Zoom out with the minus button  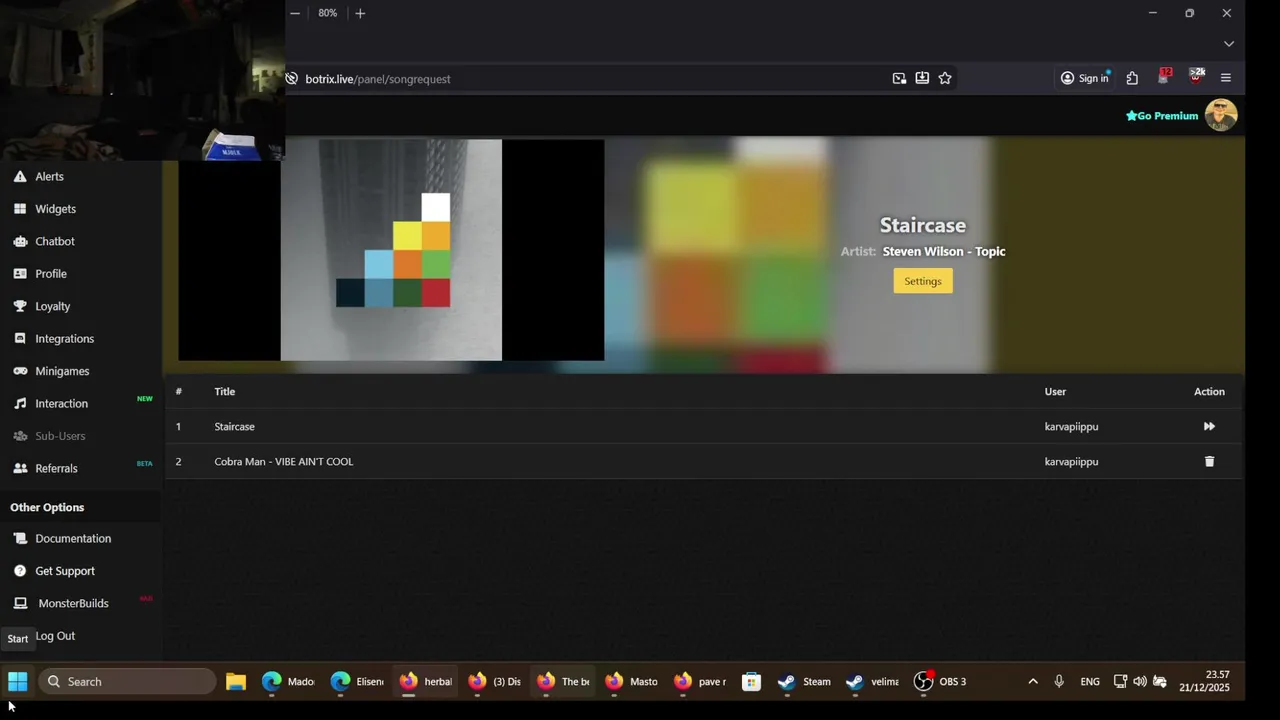pyautogui.click(x=295, y=13)
